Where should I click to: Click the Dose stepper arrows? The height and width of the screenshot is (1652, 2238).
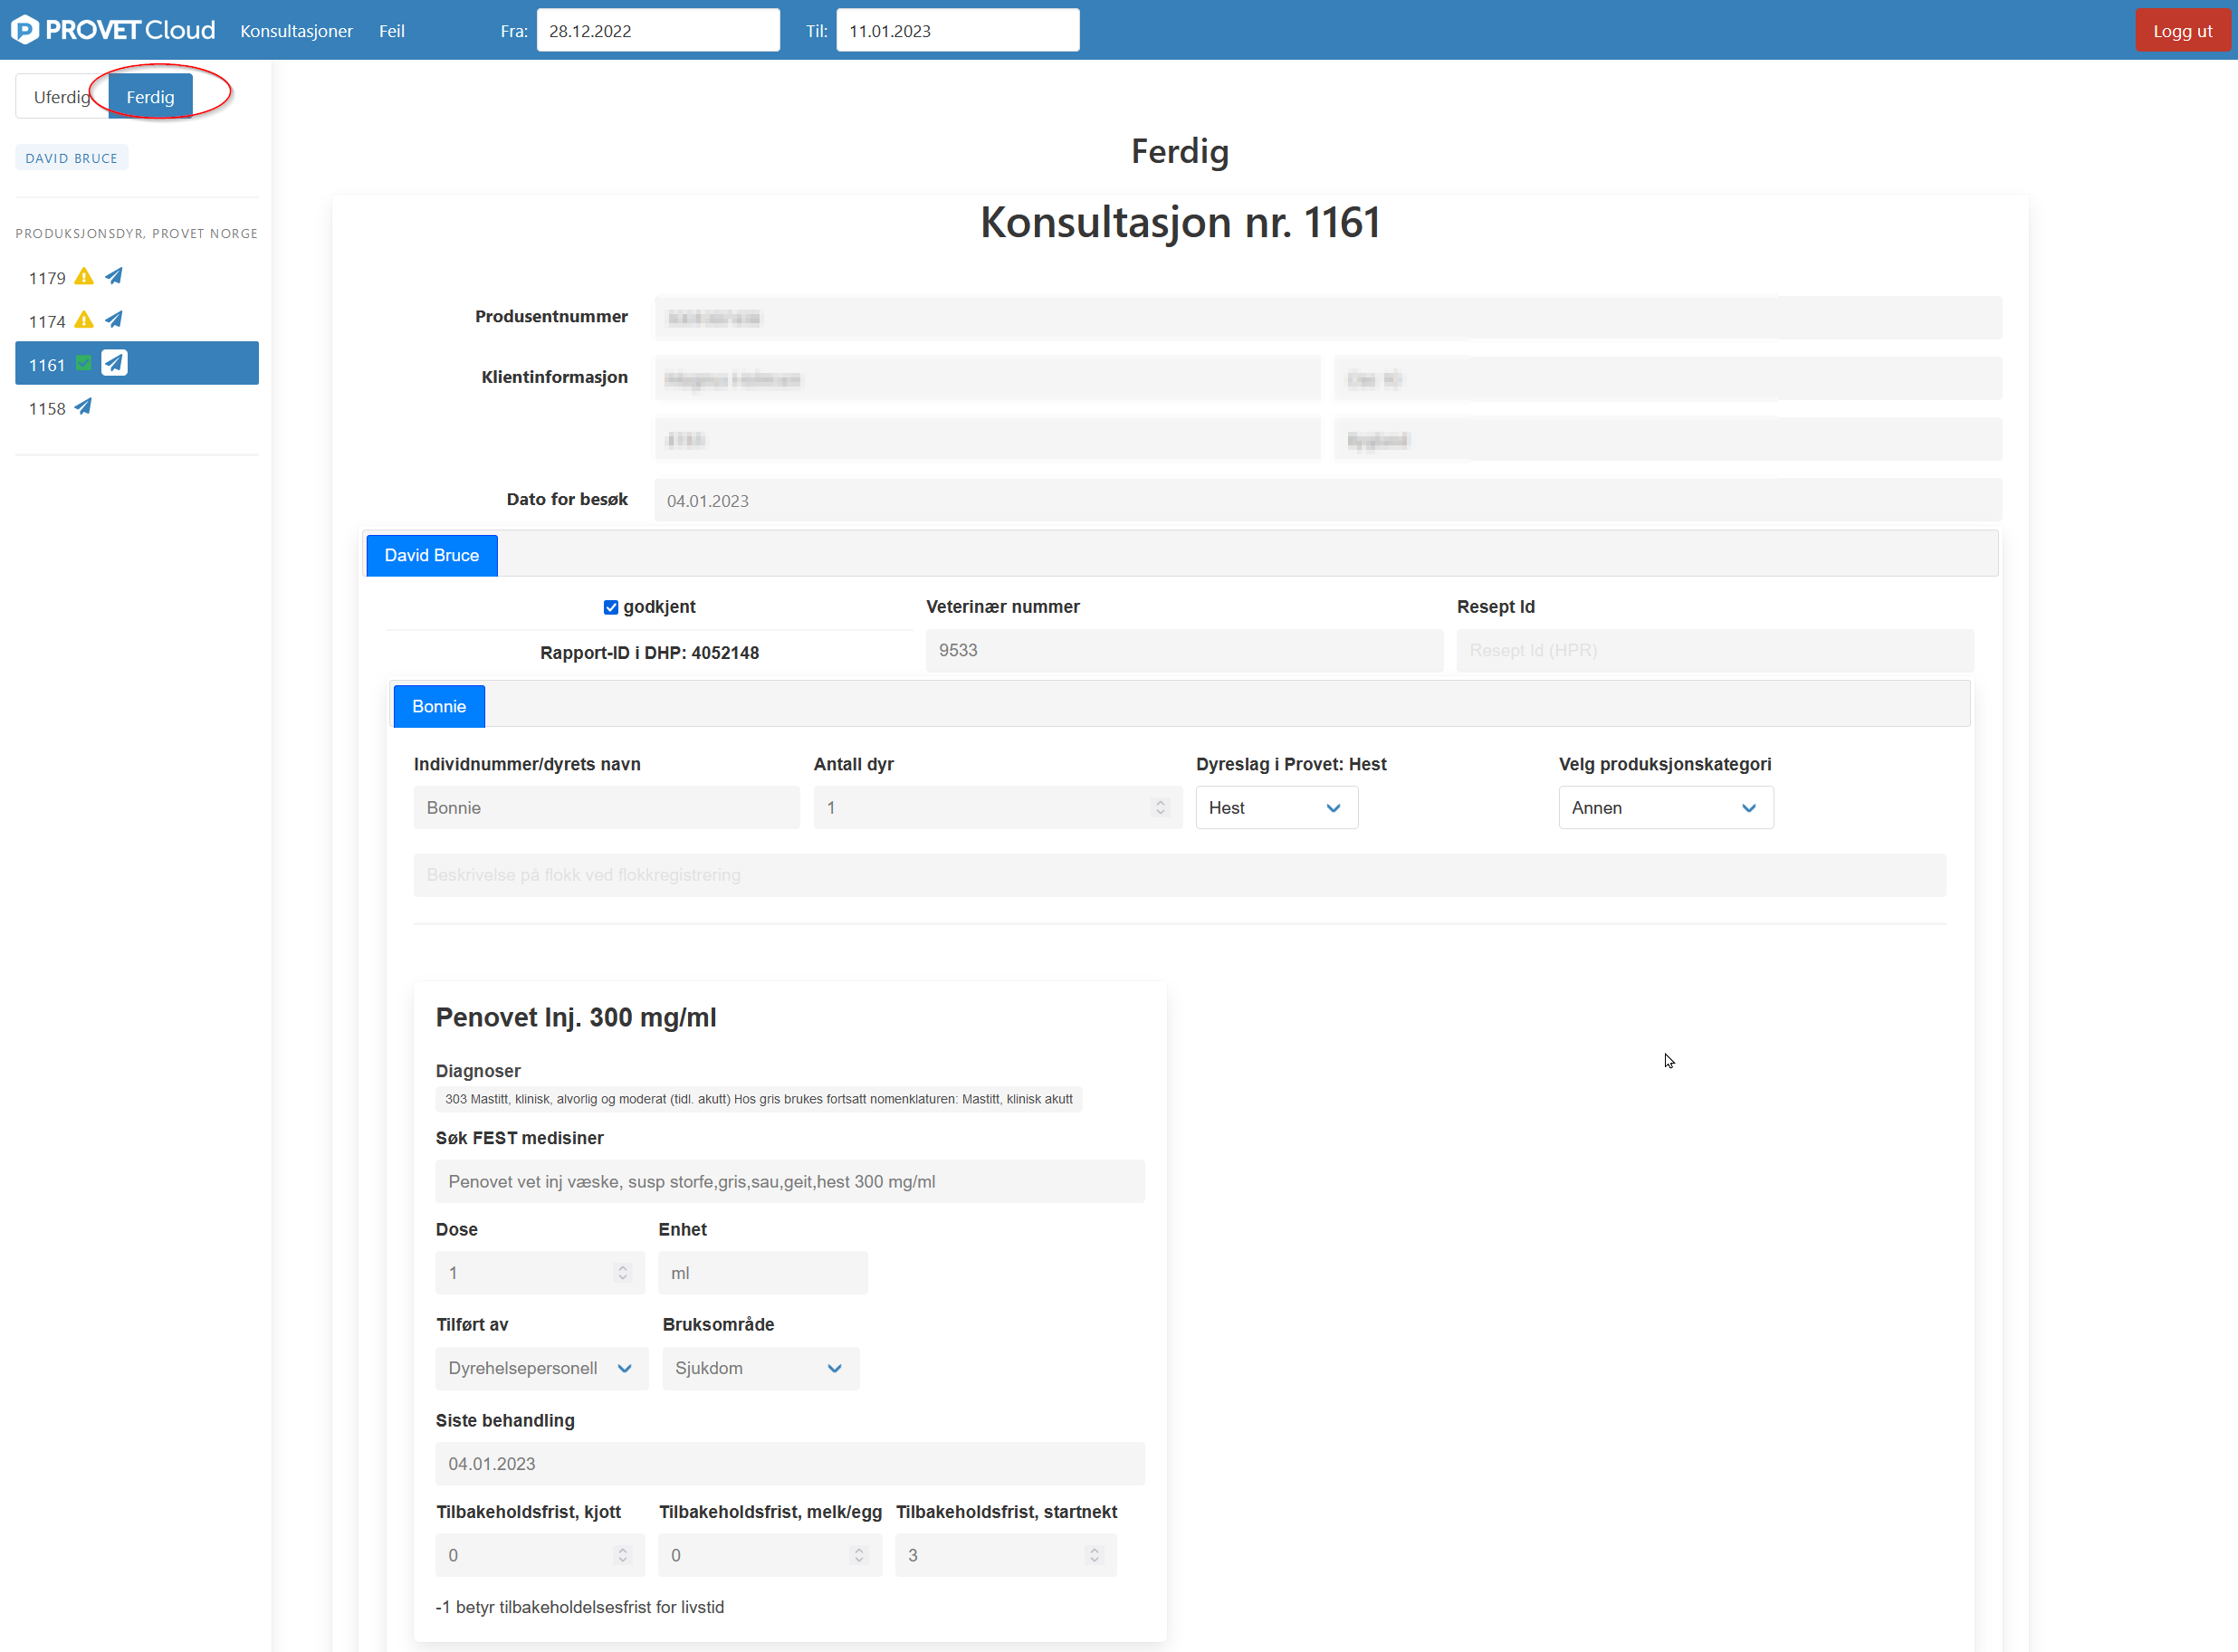(622, 1273)
